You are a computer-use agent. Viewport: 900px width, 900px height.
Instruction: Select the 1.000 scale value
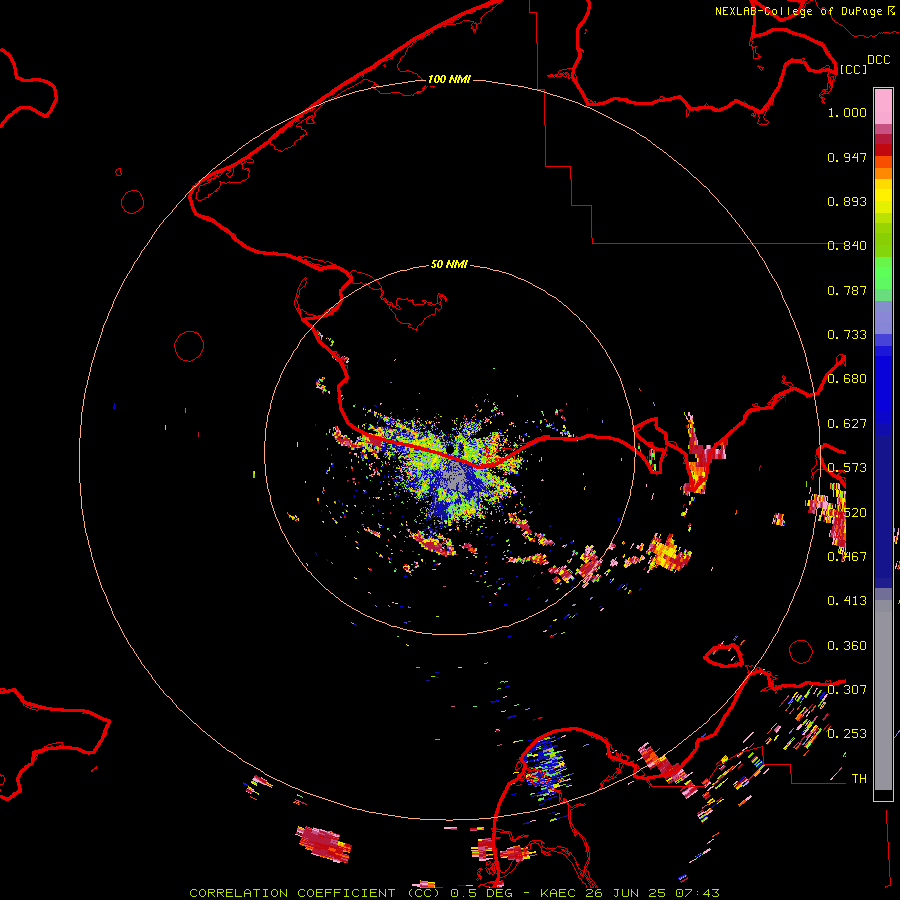(x=847, y=112)
